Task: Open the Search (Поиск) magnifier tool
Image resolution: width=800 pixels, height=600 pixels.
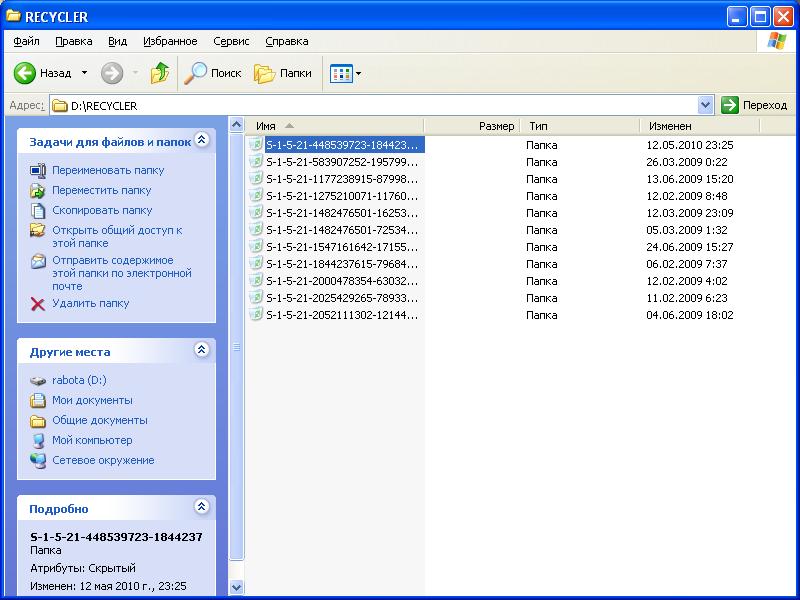Action: [x=196, y=73]
